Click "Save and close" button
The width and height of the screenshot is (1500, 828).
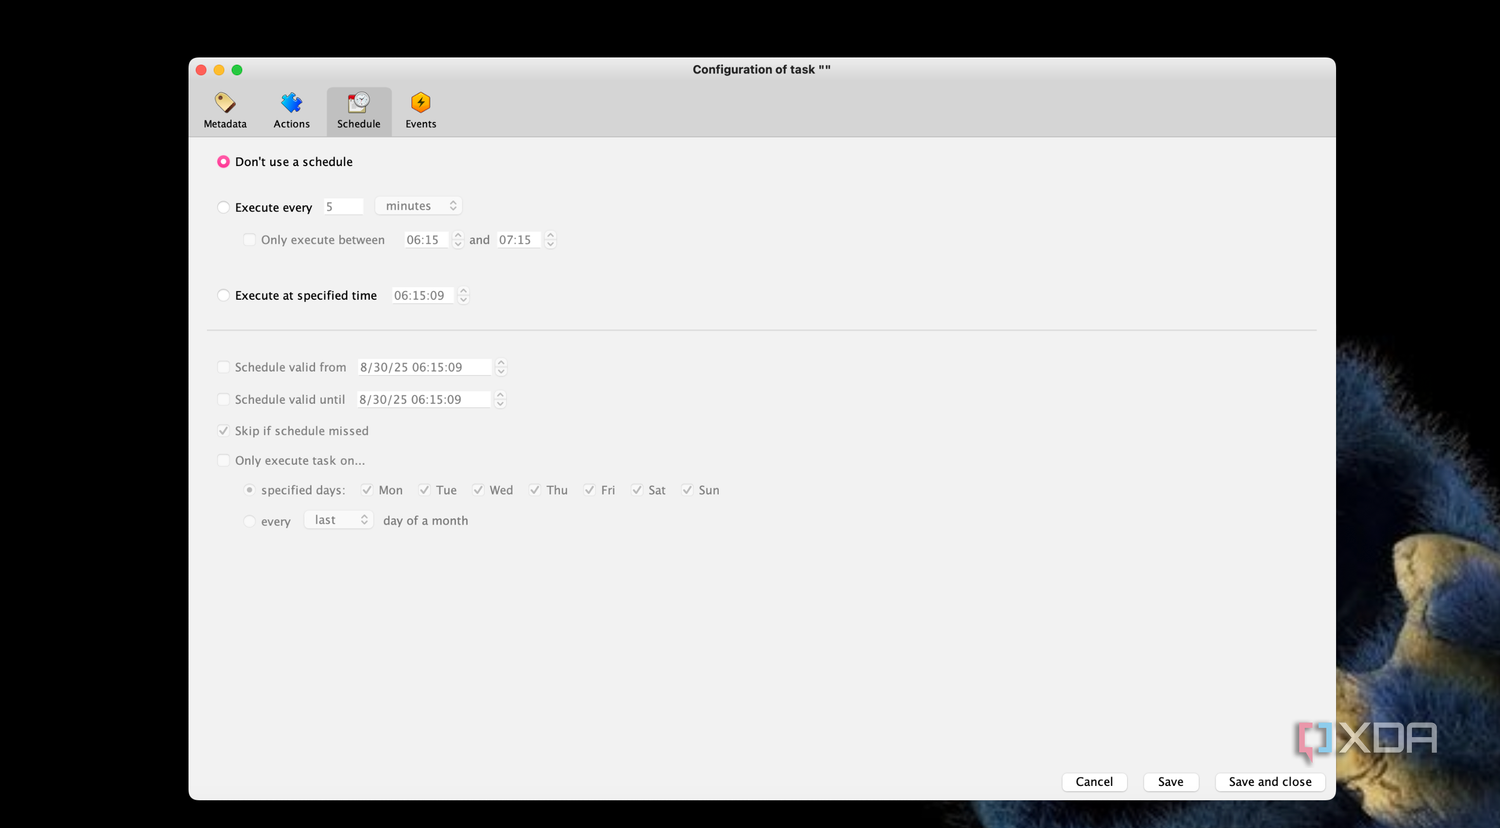[1270, 782]
